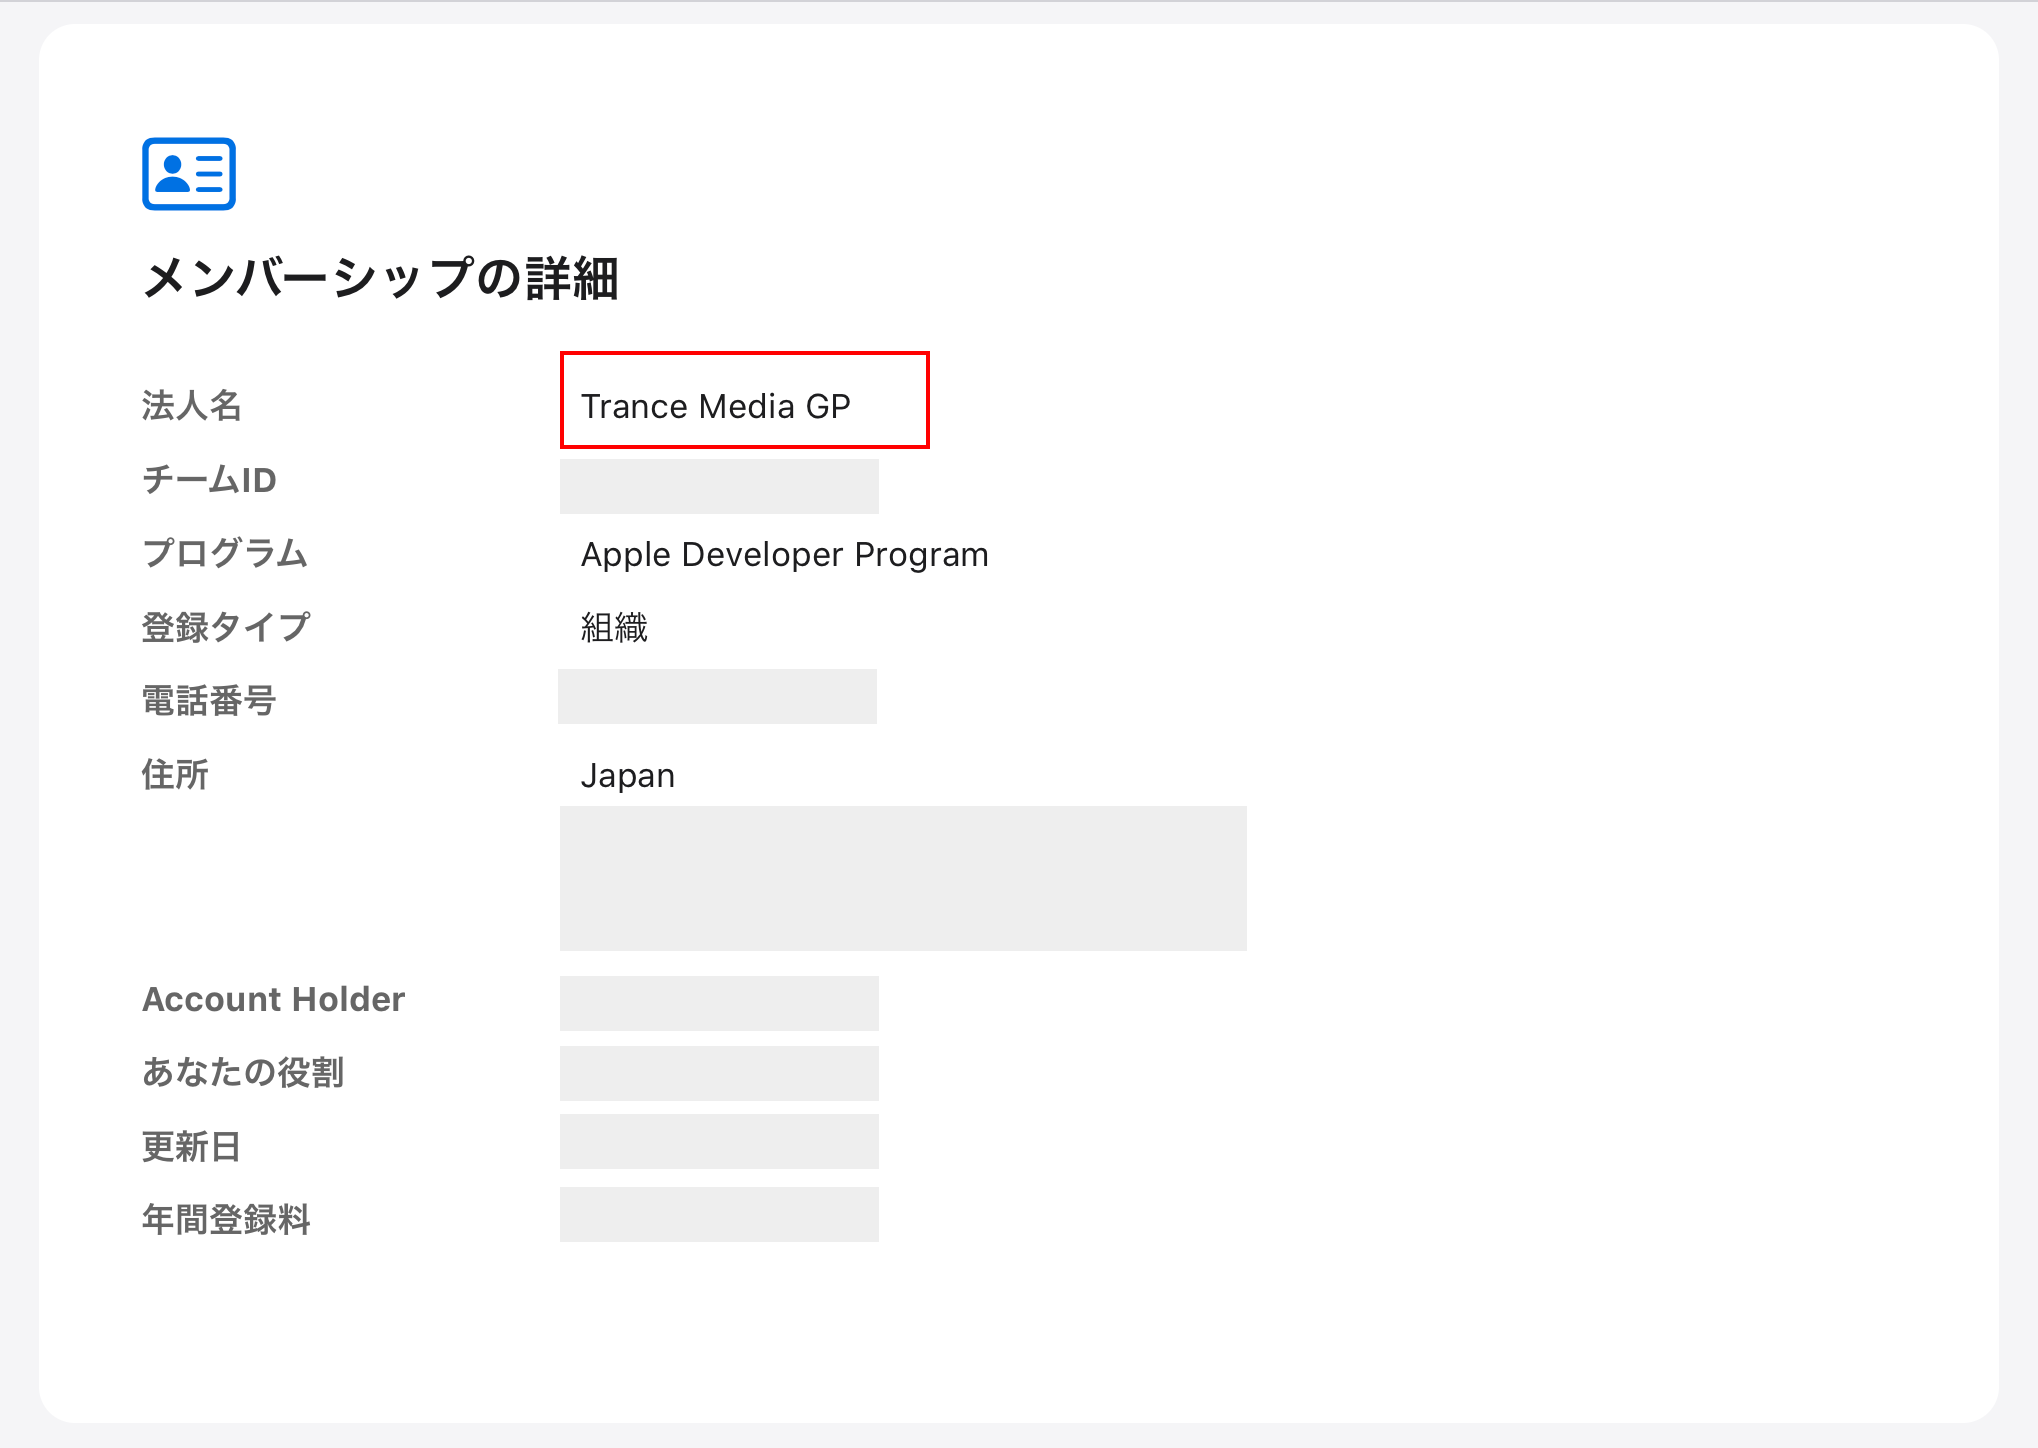Click the 電話番号 label

pos(209,701)
